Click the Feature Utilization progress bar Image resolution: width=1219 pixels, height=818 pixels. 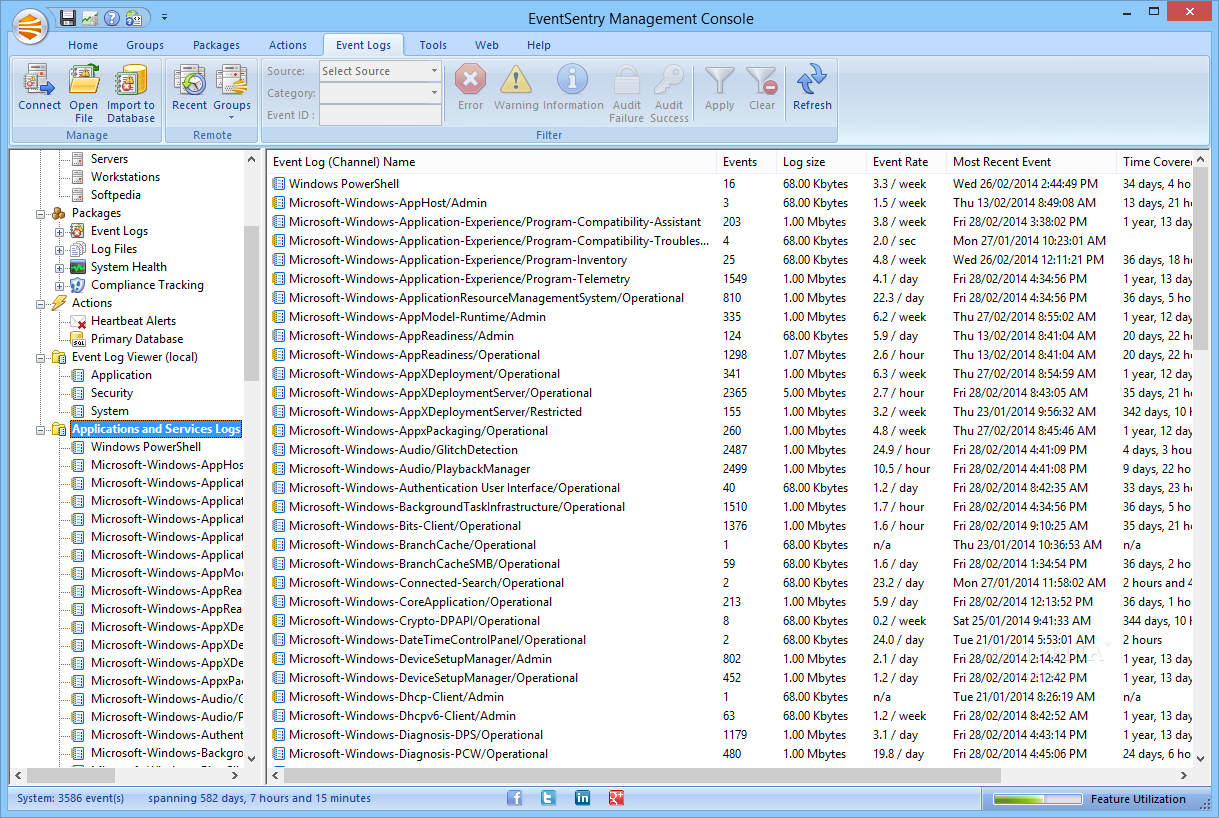[x=1037, y=799]
